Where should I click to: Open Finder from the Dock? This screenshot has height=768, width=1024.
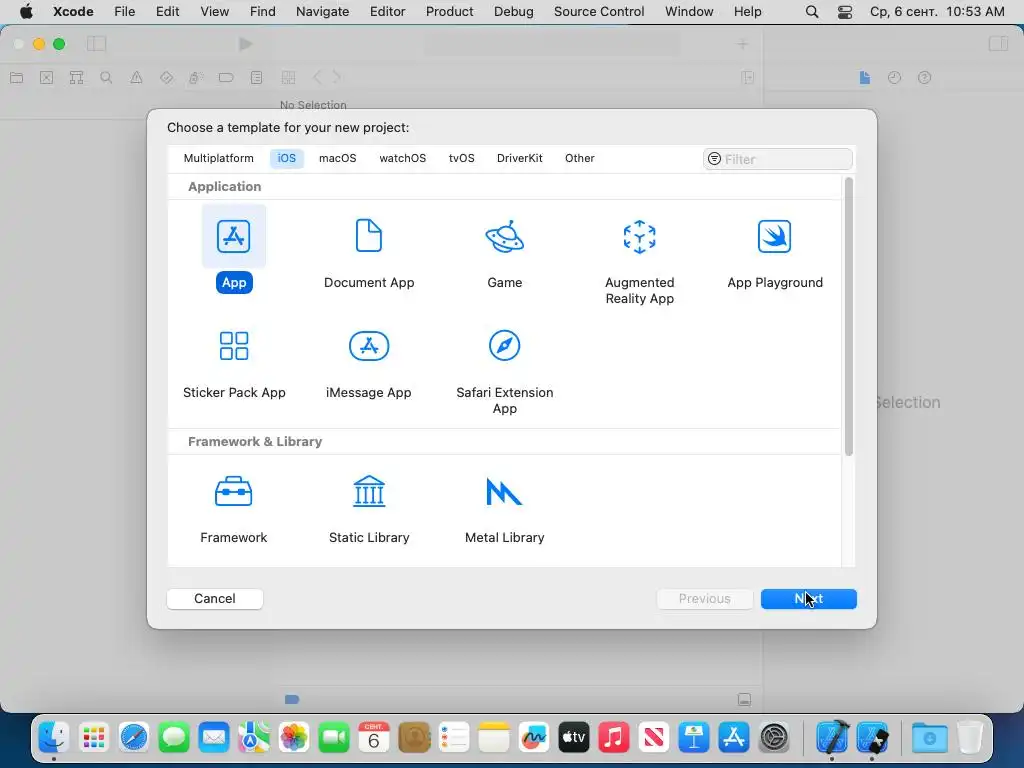(54, 738)
